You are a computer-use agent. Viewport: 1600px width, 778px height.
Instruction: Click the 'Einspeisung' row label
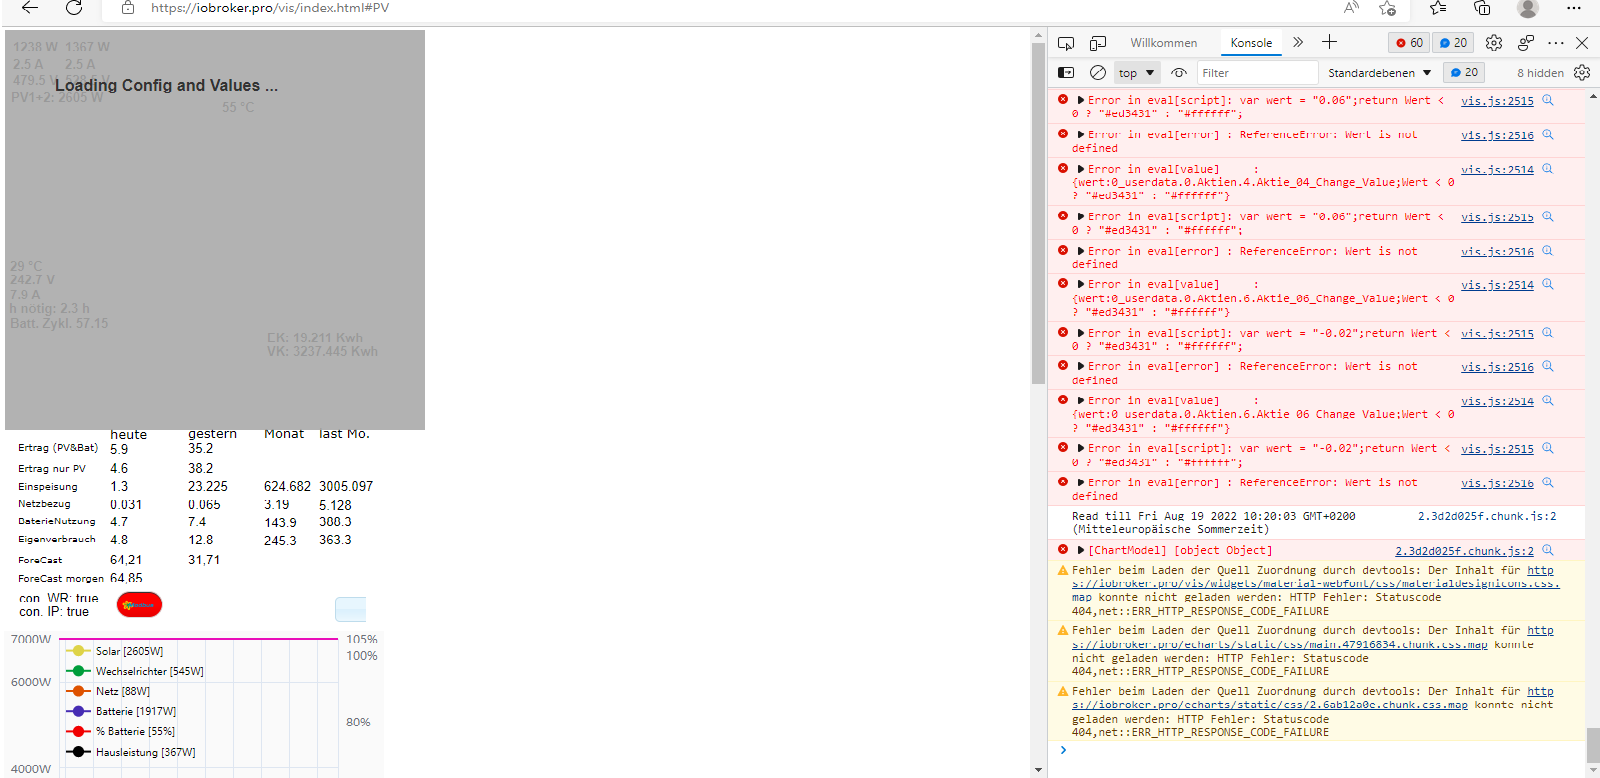pyautogui.click(x=48, y=486)
